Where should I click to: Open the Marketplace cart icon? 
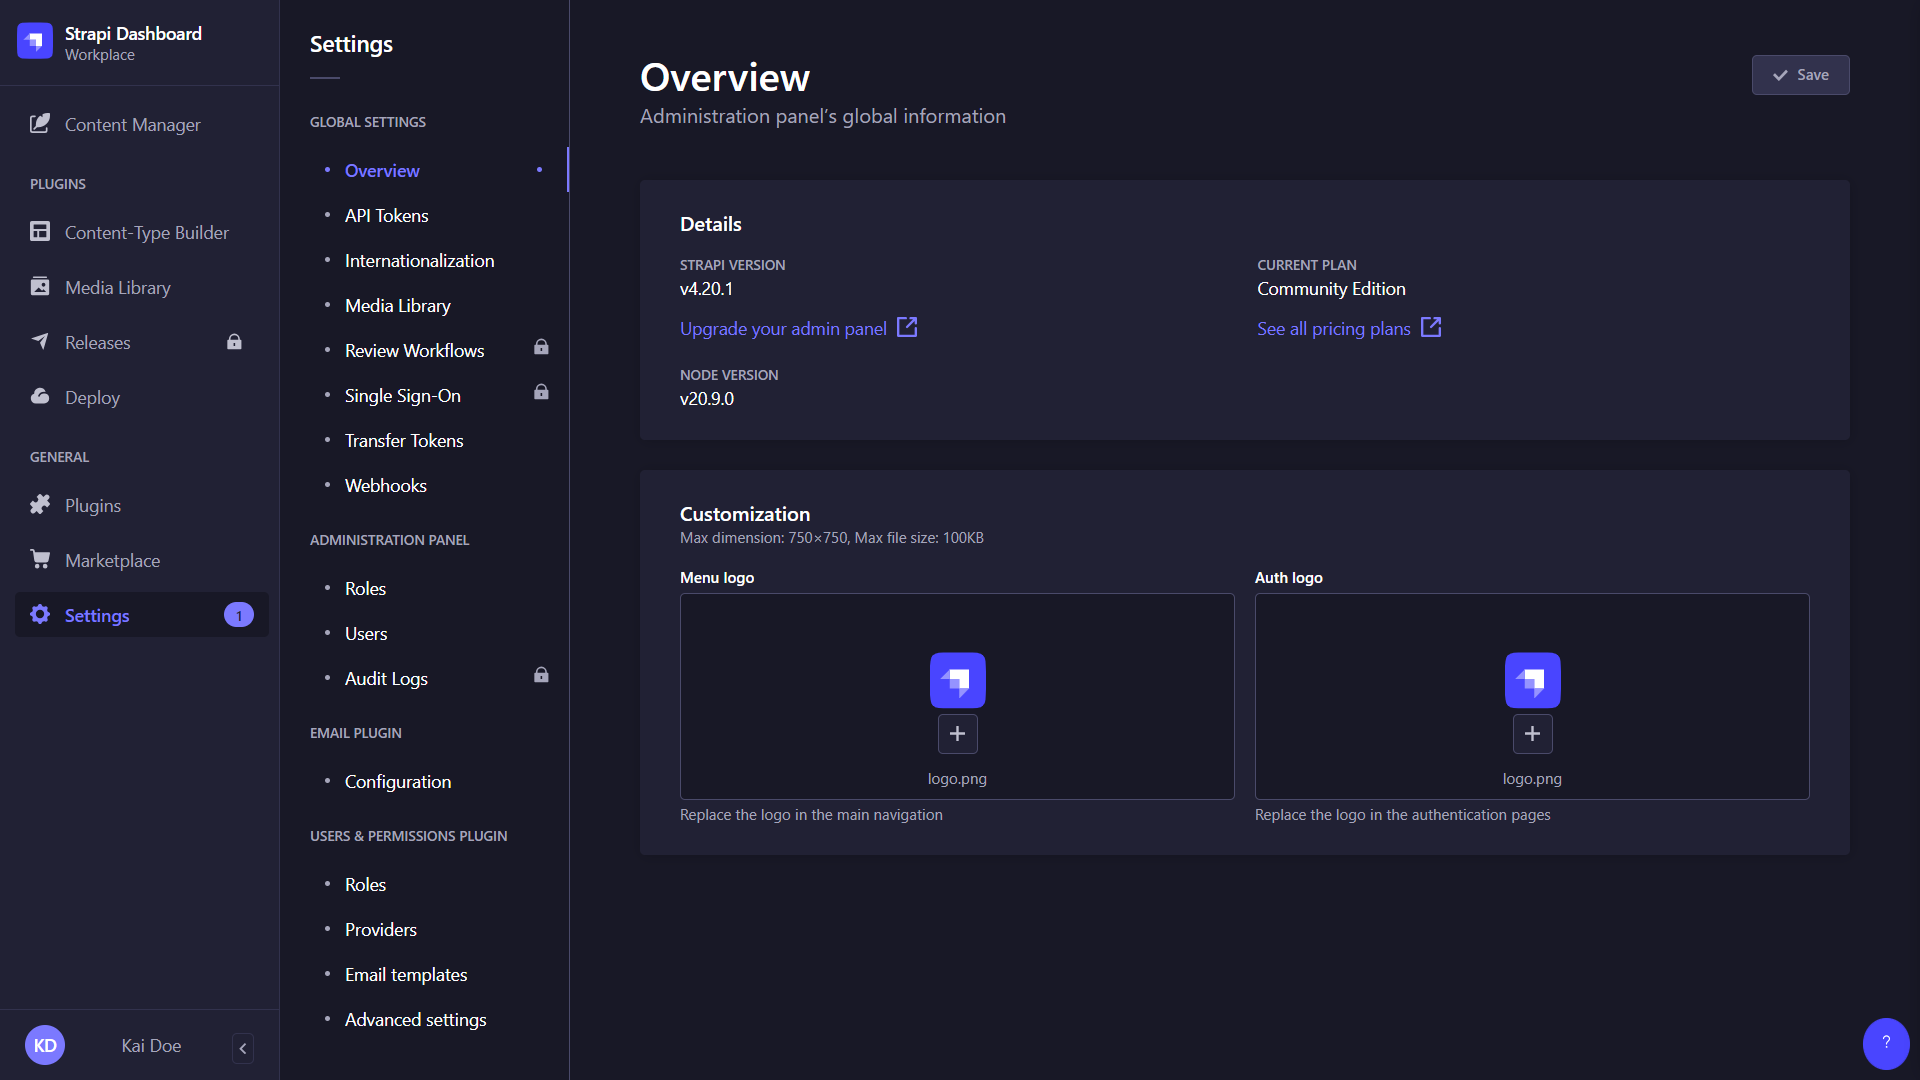[x=40, y=559]
